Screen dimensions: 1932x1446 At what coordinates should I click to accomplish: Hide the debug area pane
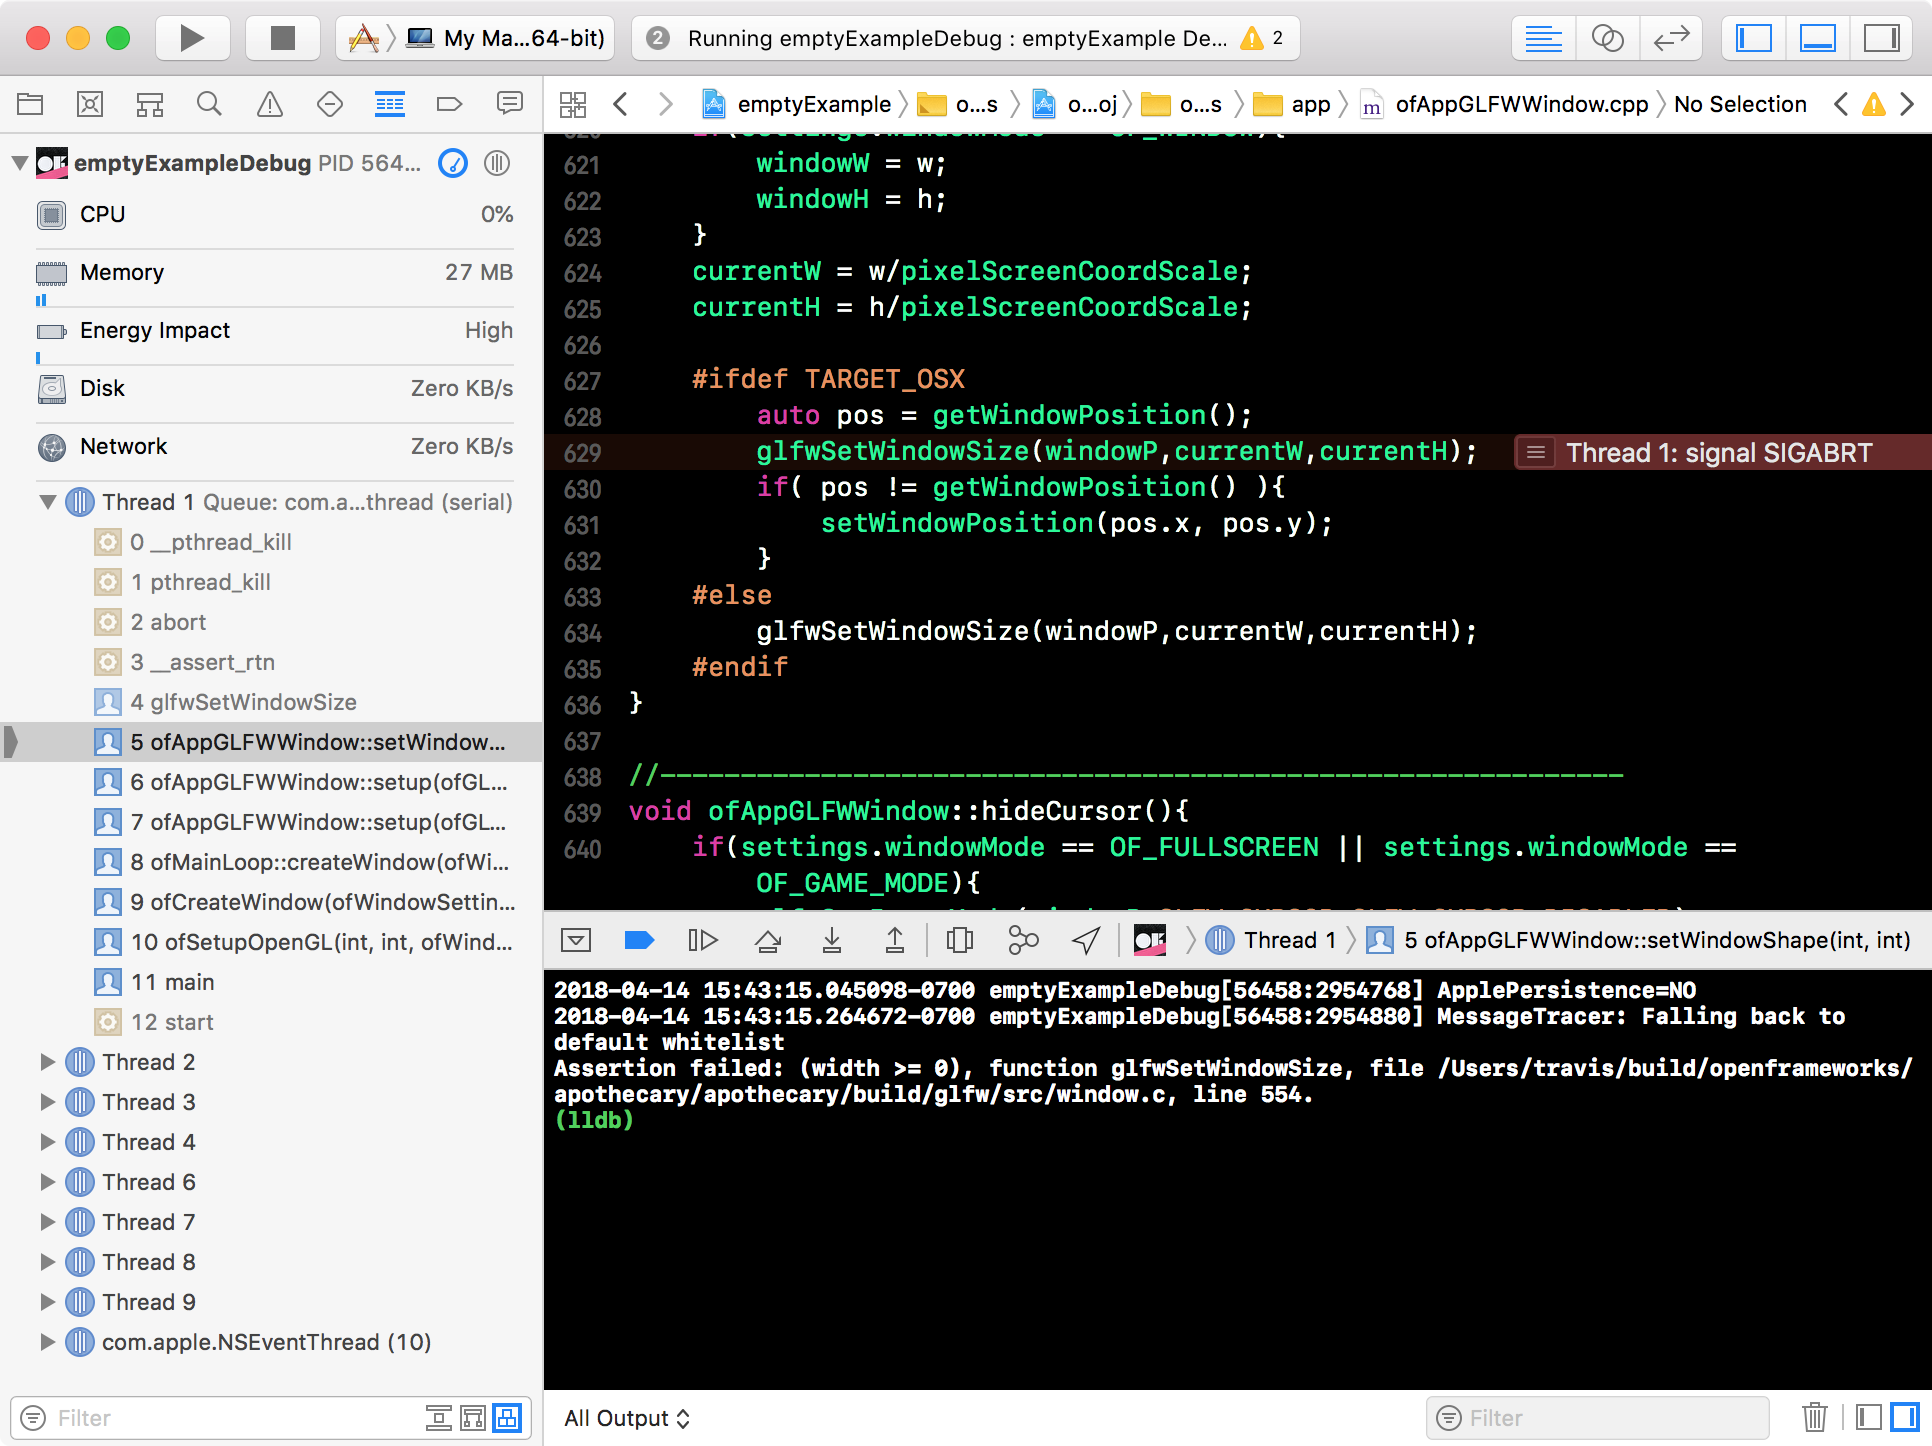point(1818,38)
